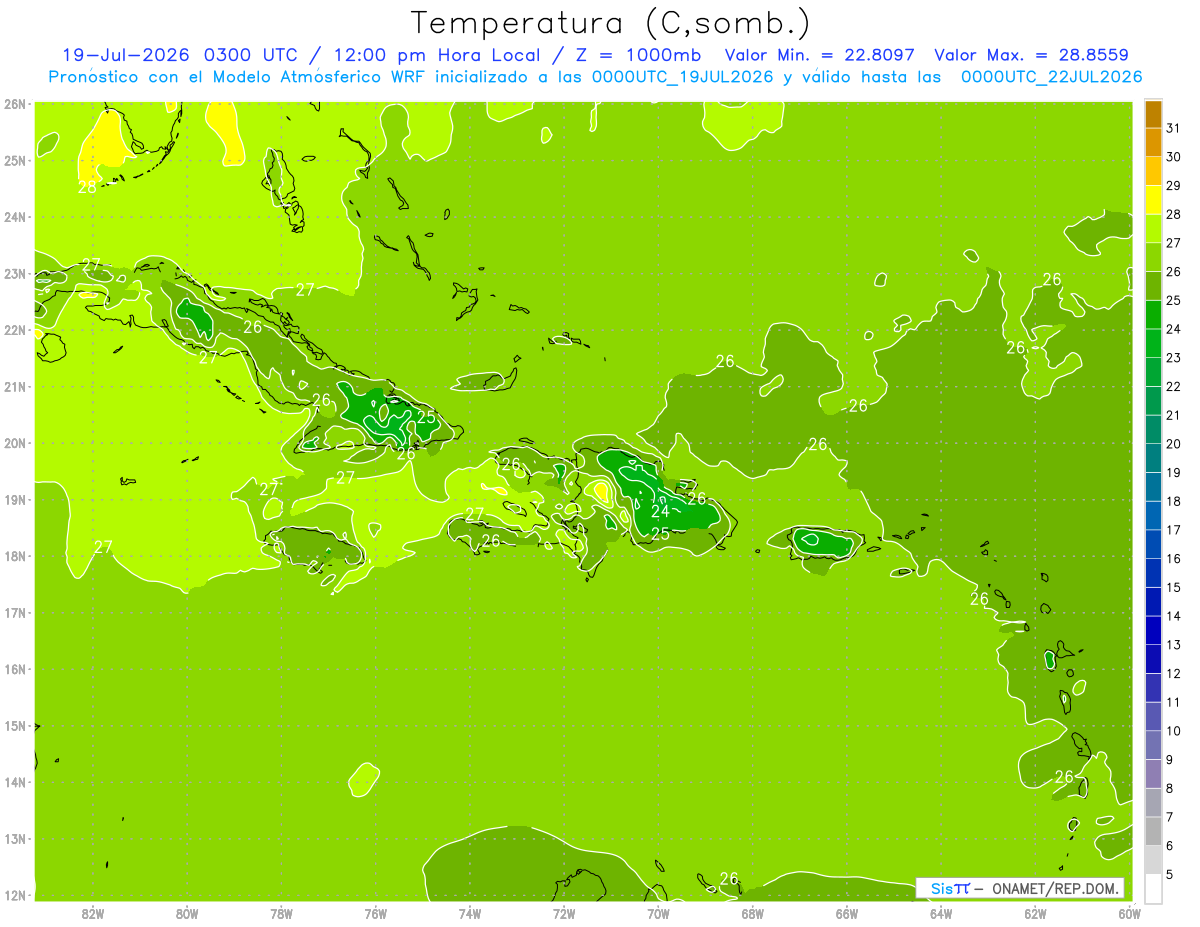Click the 22N latitude axis label

(15, 330)
